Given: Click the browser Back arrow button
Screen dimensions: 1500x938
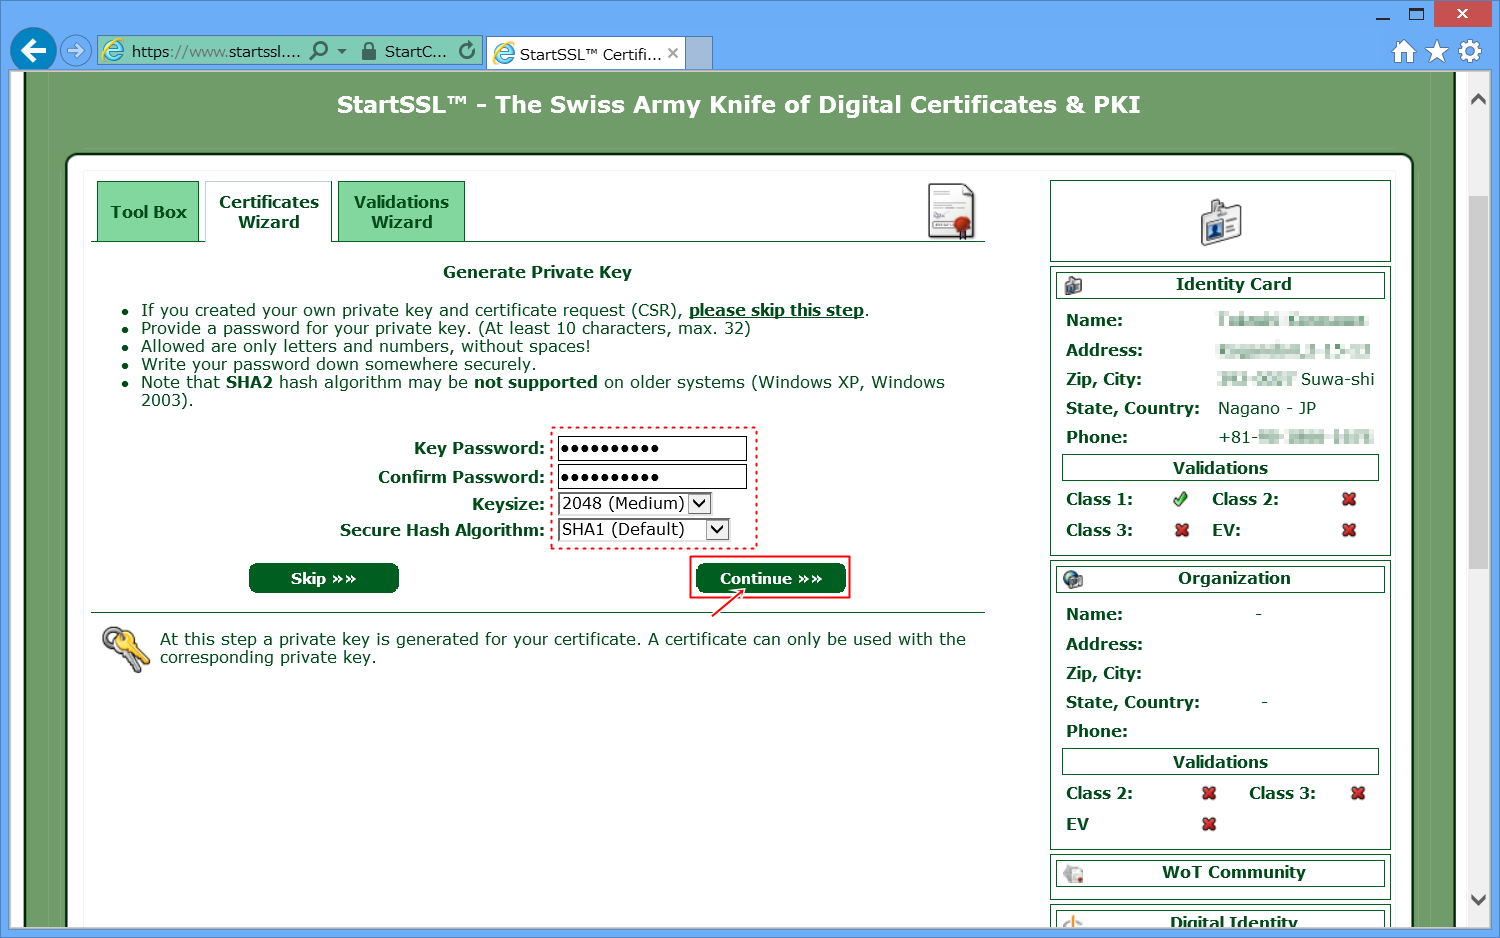Looking at the screenshot, I should click(33, 50).
